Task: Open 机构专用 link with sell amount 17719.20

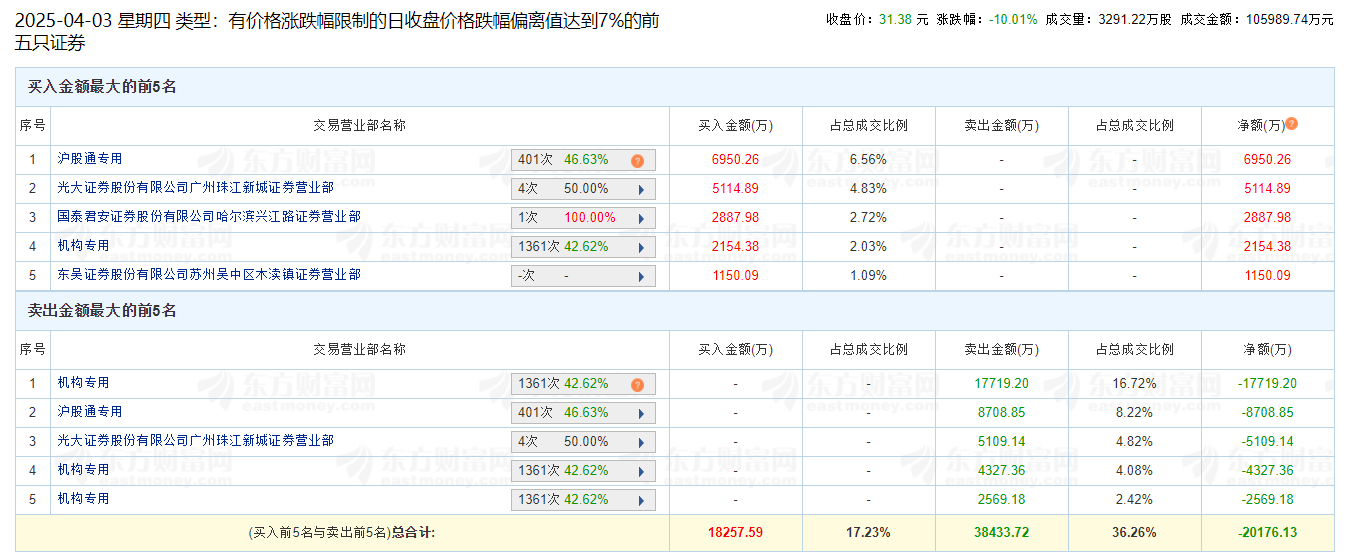Action: (x=83, y=383)
